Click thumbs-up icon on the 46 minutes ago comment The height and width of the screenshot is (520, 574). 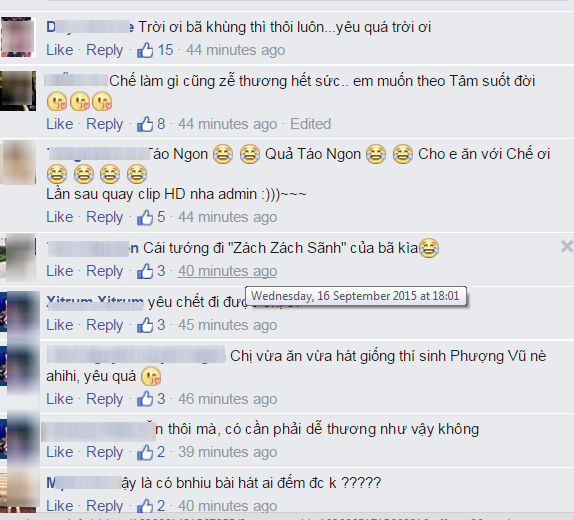(145, 399)
